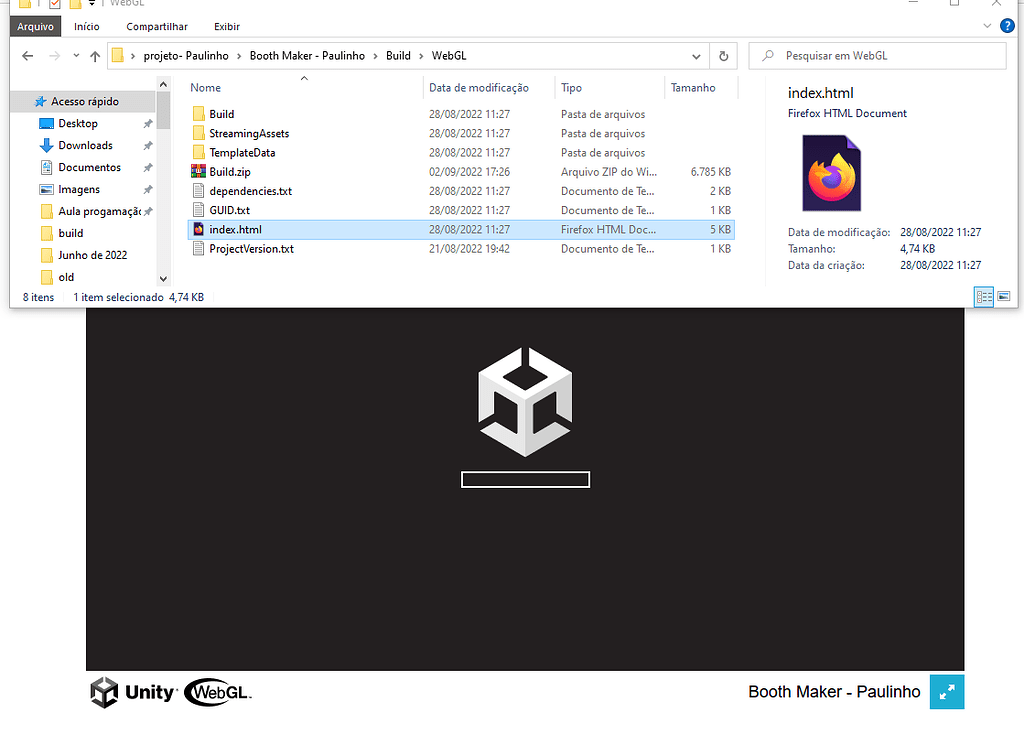The height and width of the screenshot is (744, 1024).
Task: Open the StreamingAssets folder
Action: tap(249, 133)
